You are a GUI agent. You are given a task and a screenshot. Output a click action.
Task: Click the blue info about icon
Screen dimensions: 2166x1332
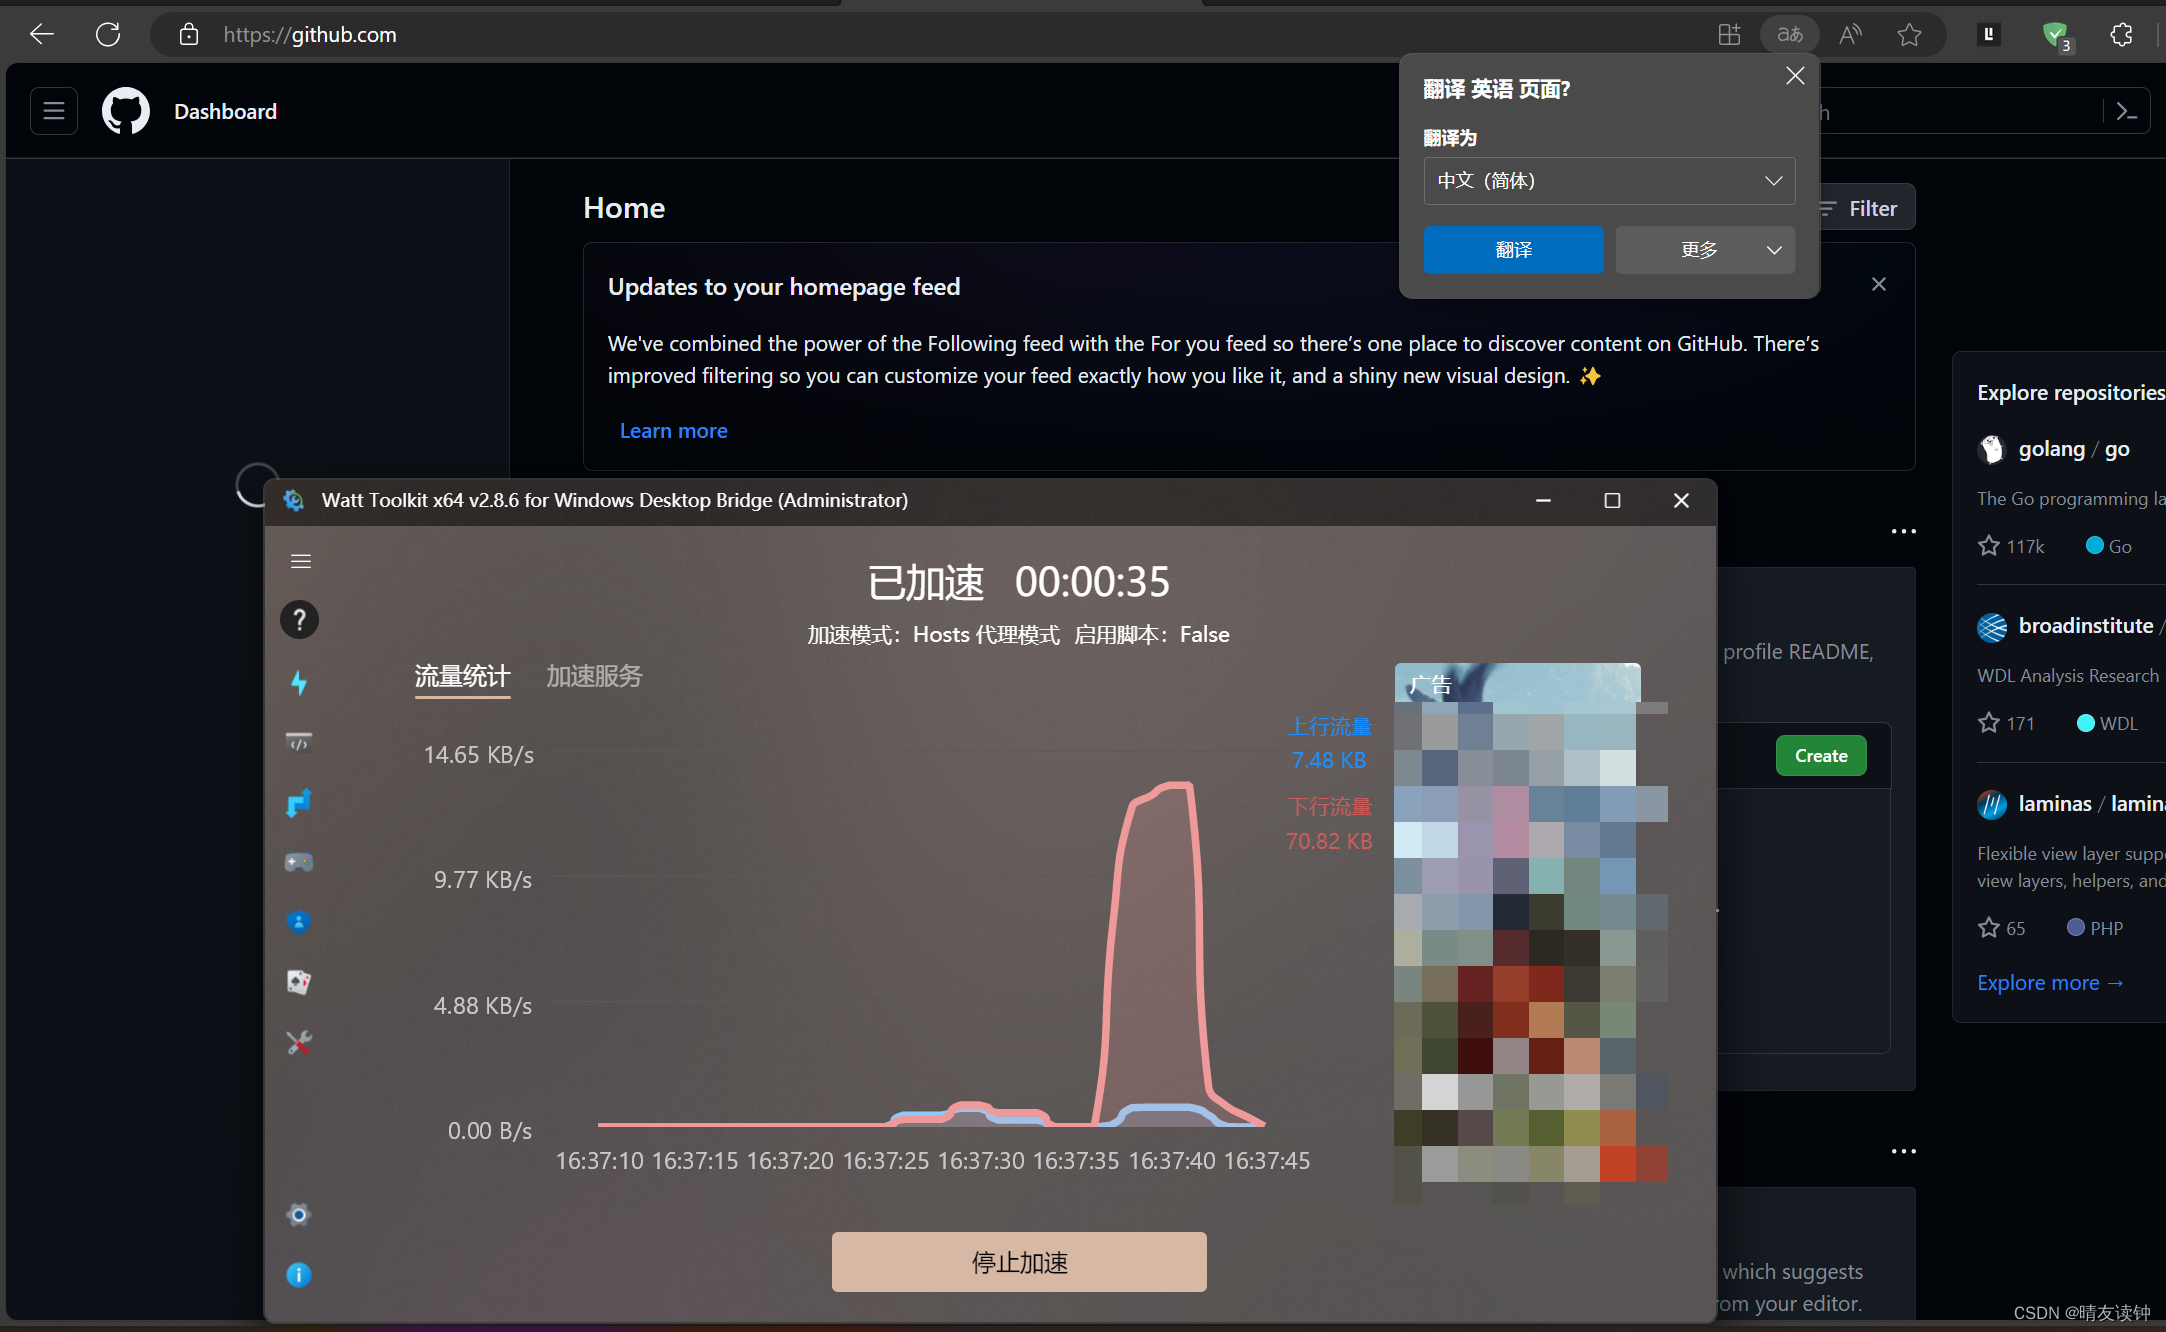pos(299,1275)
